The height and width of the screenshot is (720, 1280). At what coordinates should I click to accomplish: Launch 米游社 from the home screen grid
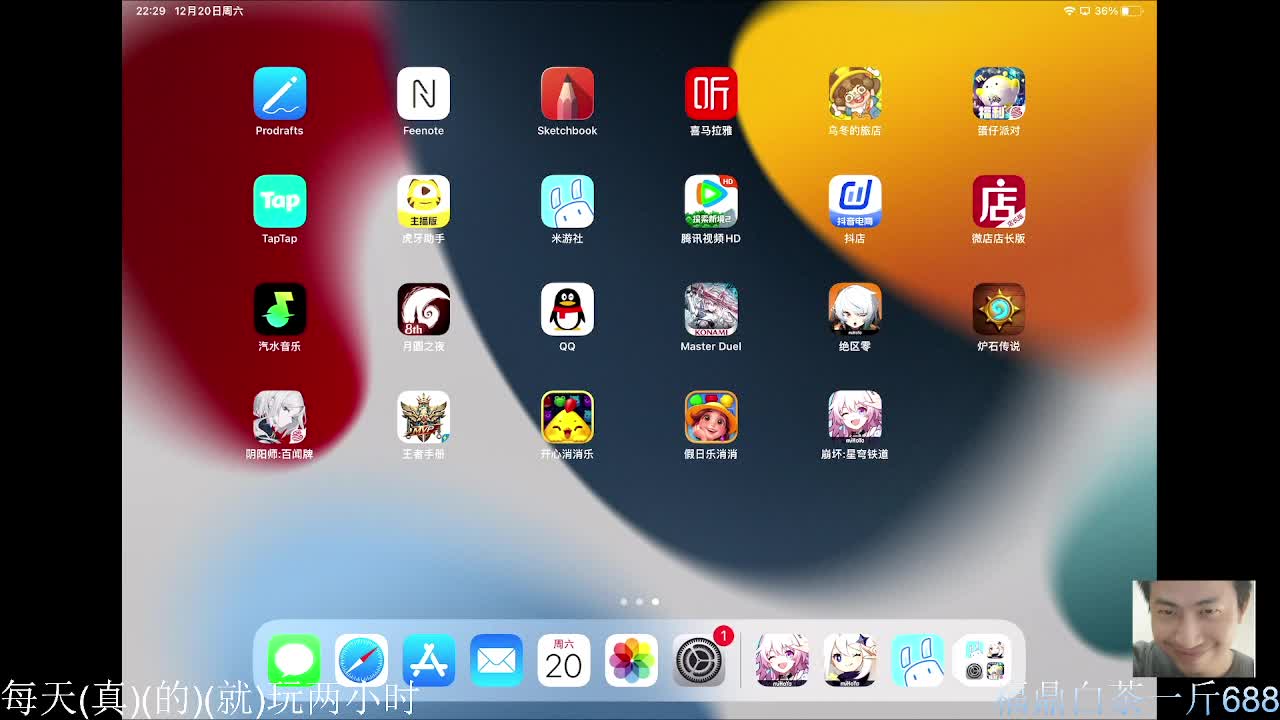[x=567, y=202]
